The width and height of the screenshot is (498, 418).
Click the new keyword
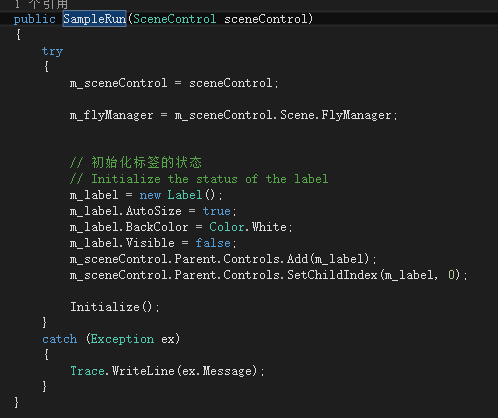point(150,195)
